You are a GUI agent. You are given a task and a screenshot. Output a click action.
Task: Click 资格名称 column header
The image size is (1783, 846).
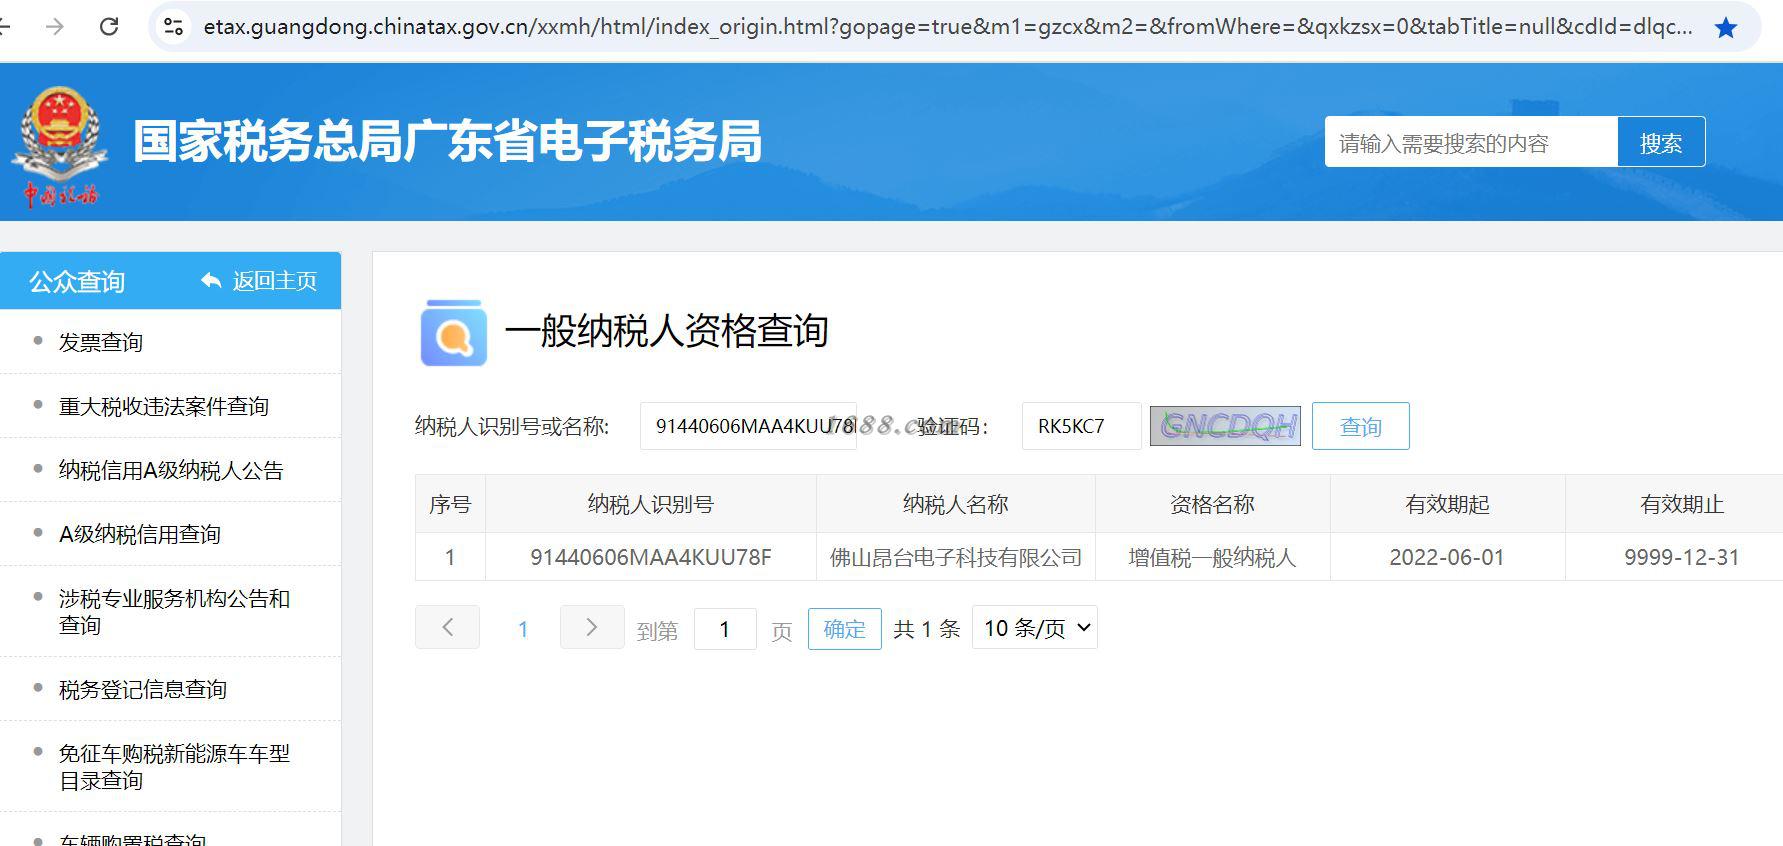coord(1212,504)
